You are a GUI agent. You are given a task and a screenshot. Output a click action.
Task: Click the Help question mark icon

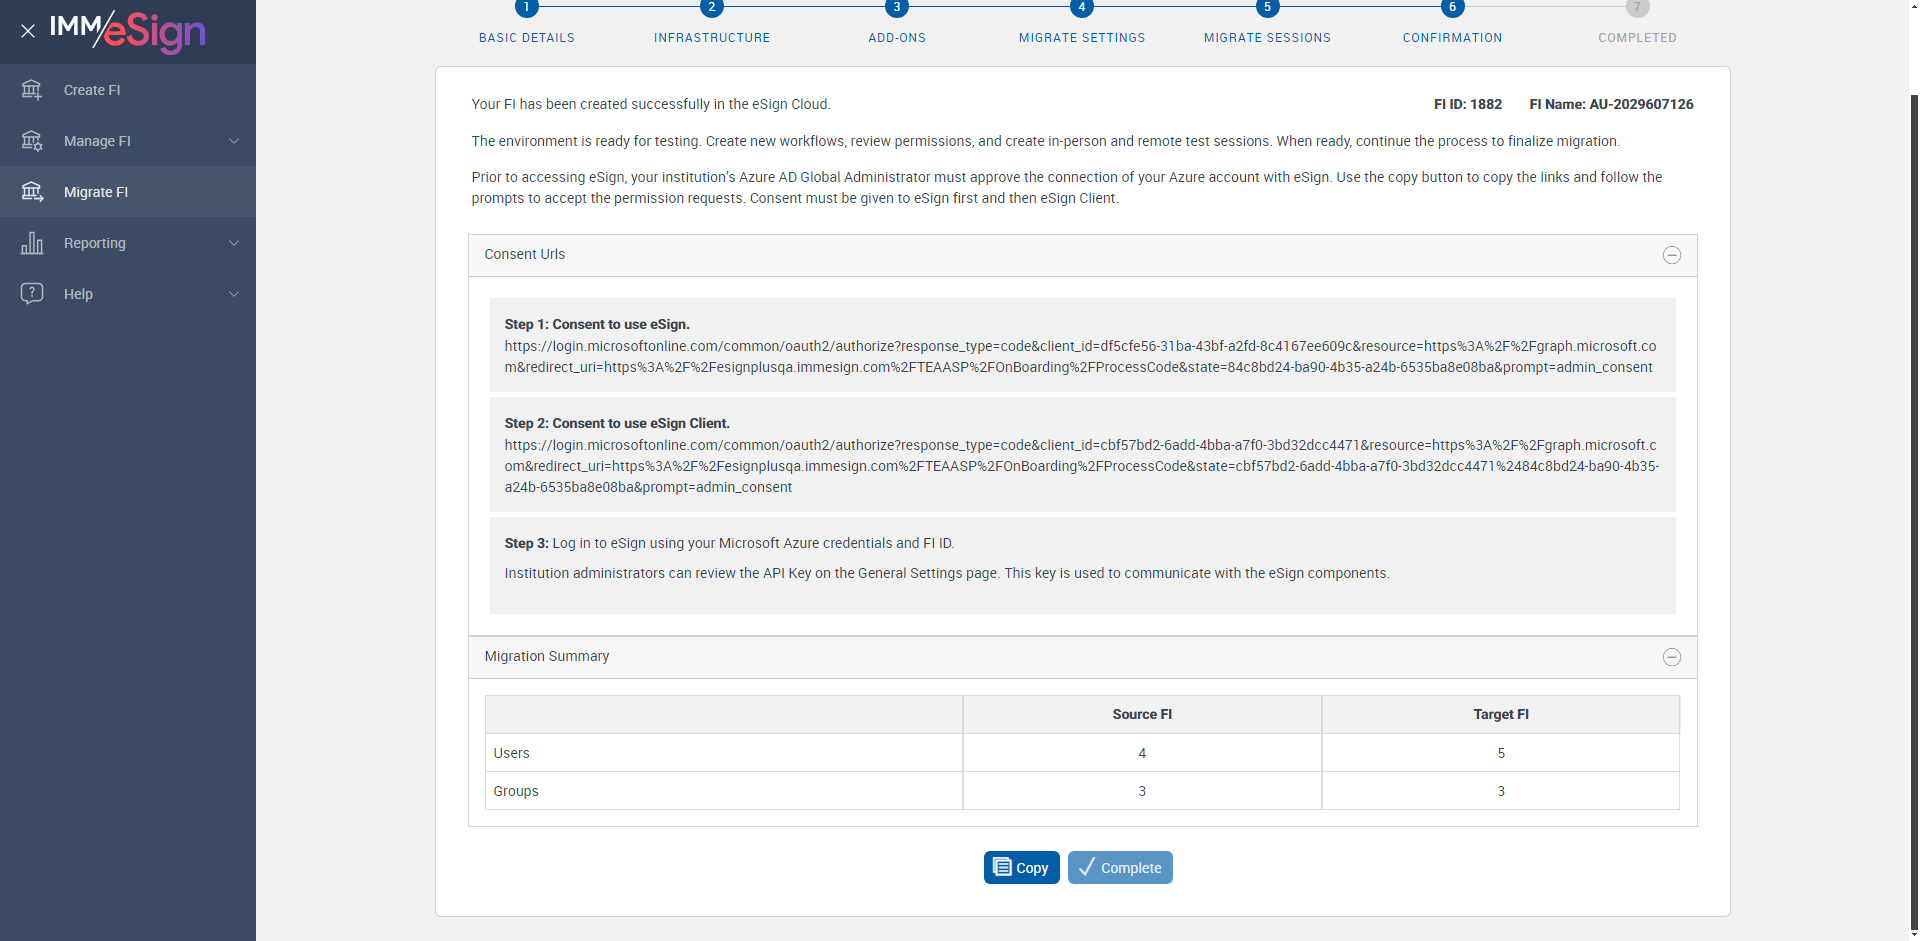point(32,294)
